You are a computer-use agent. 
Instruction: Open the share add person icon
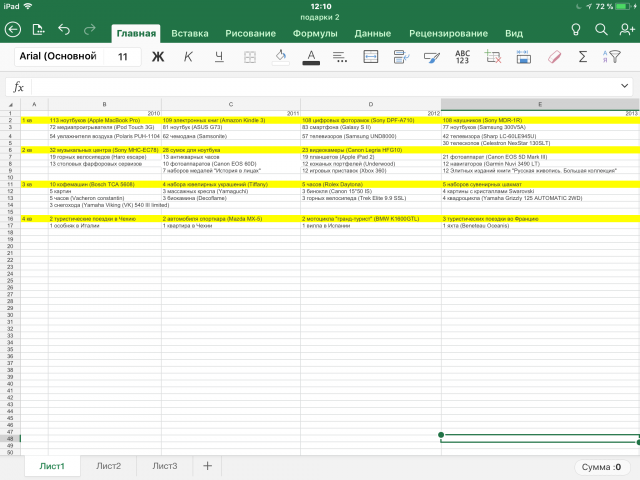pos(627,29)
